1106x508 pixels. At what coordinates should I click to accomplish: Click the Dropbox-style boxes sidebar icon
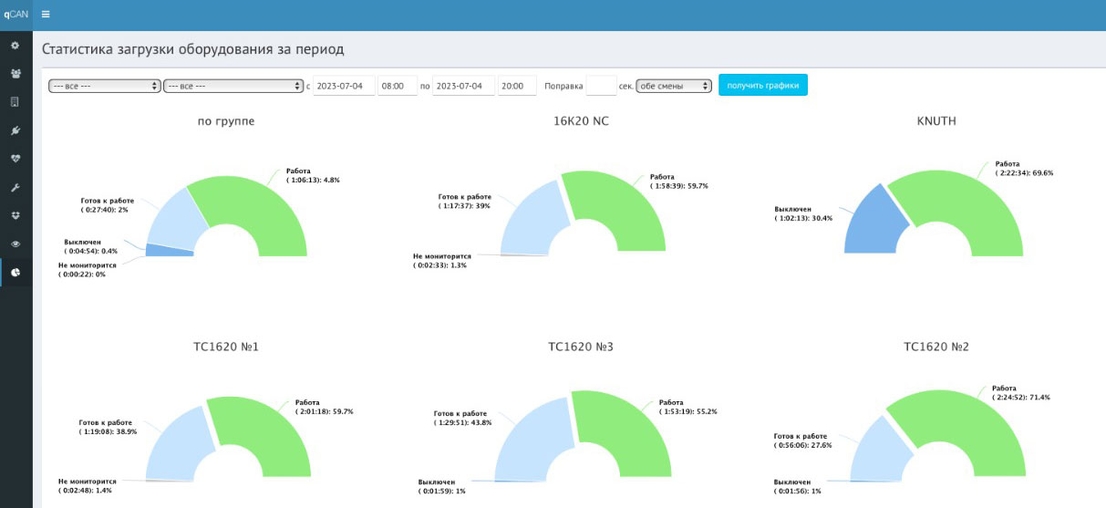(16, 215)
